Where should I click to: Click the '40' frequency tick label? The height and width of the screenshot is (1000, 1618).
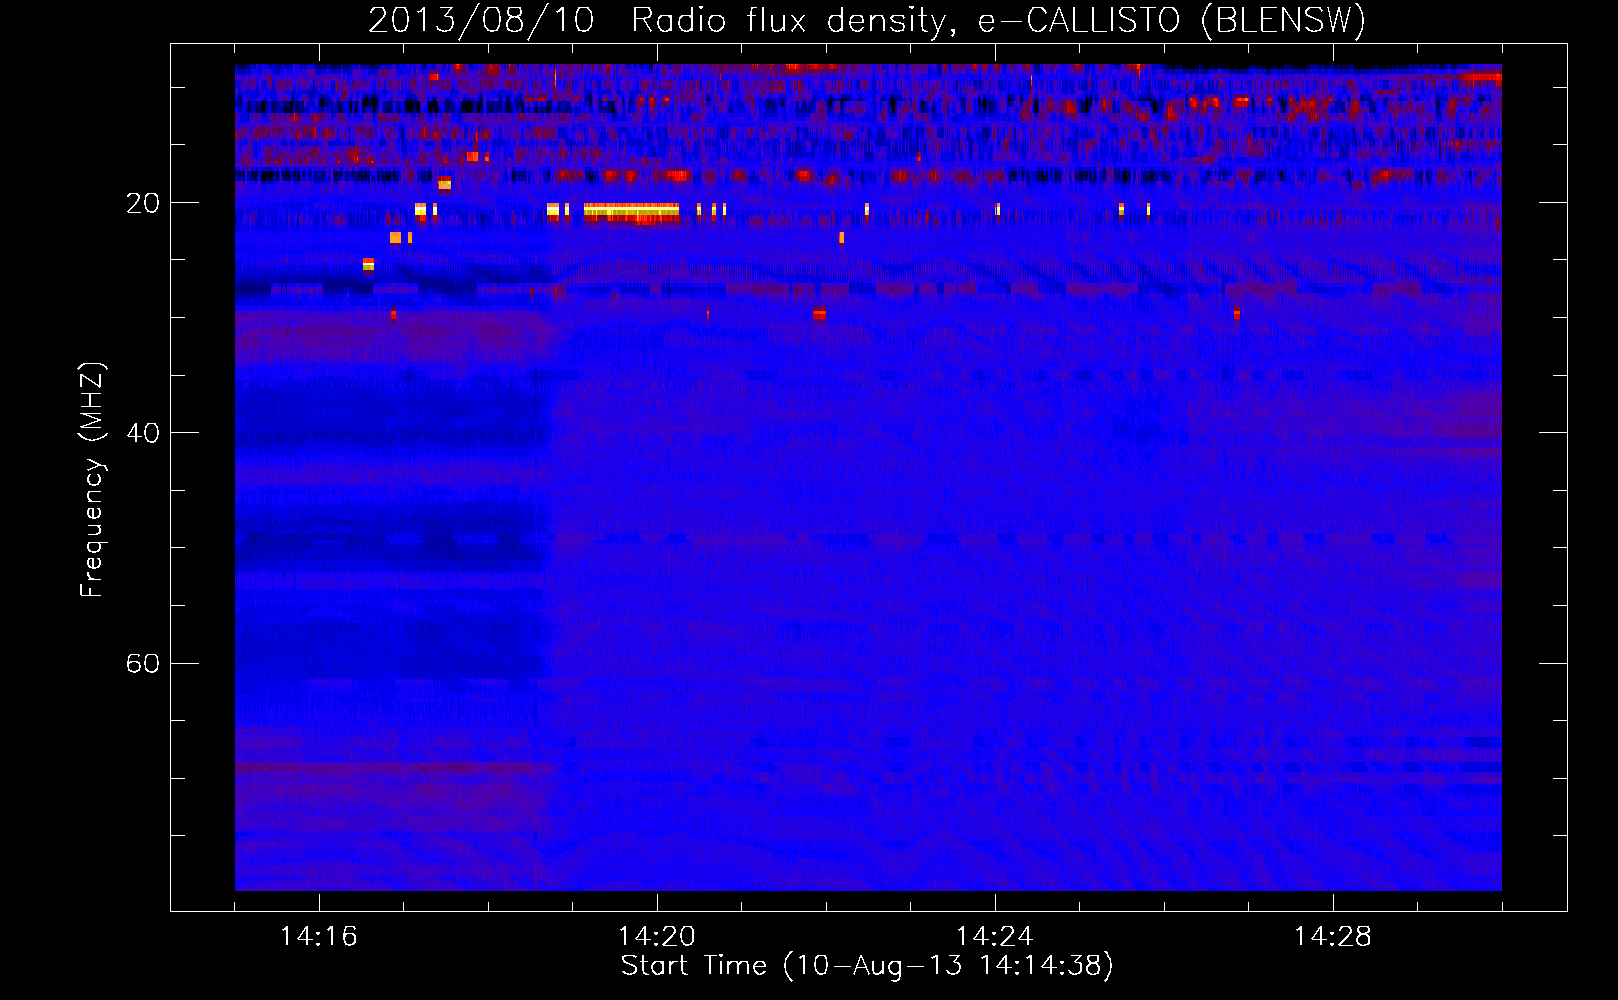pos(142,433)
